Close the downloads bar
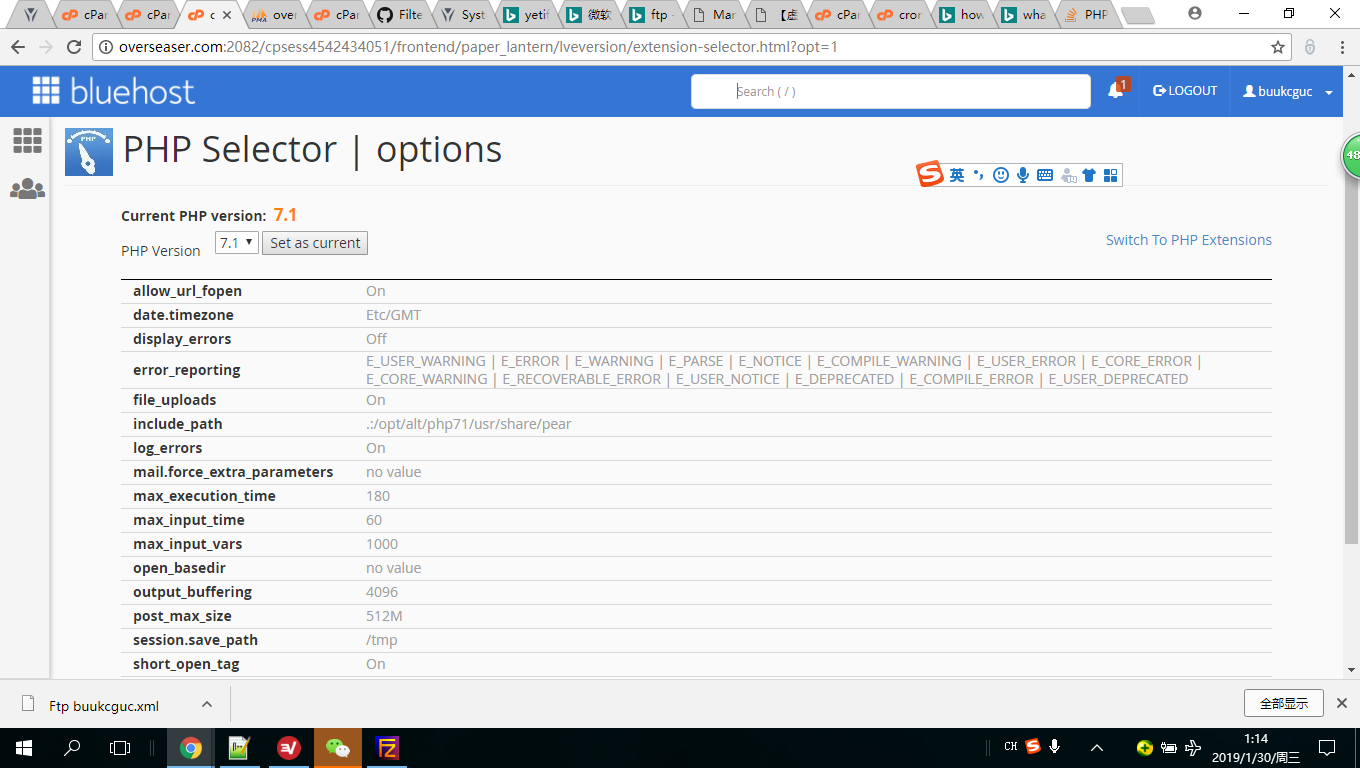The width and height of the screenshot is (1360, 768). 1342,703
